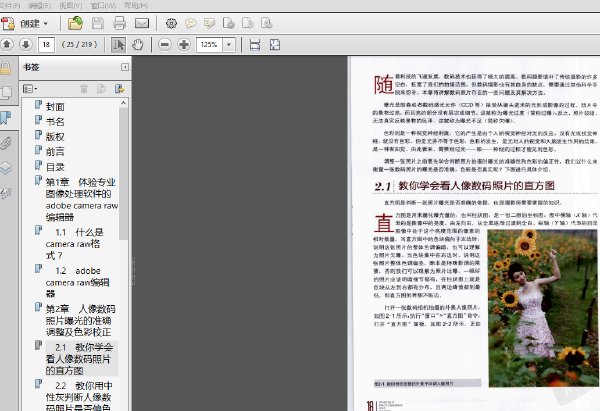
Task: Zoom in with the plus button
Action: coord(184,45)
